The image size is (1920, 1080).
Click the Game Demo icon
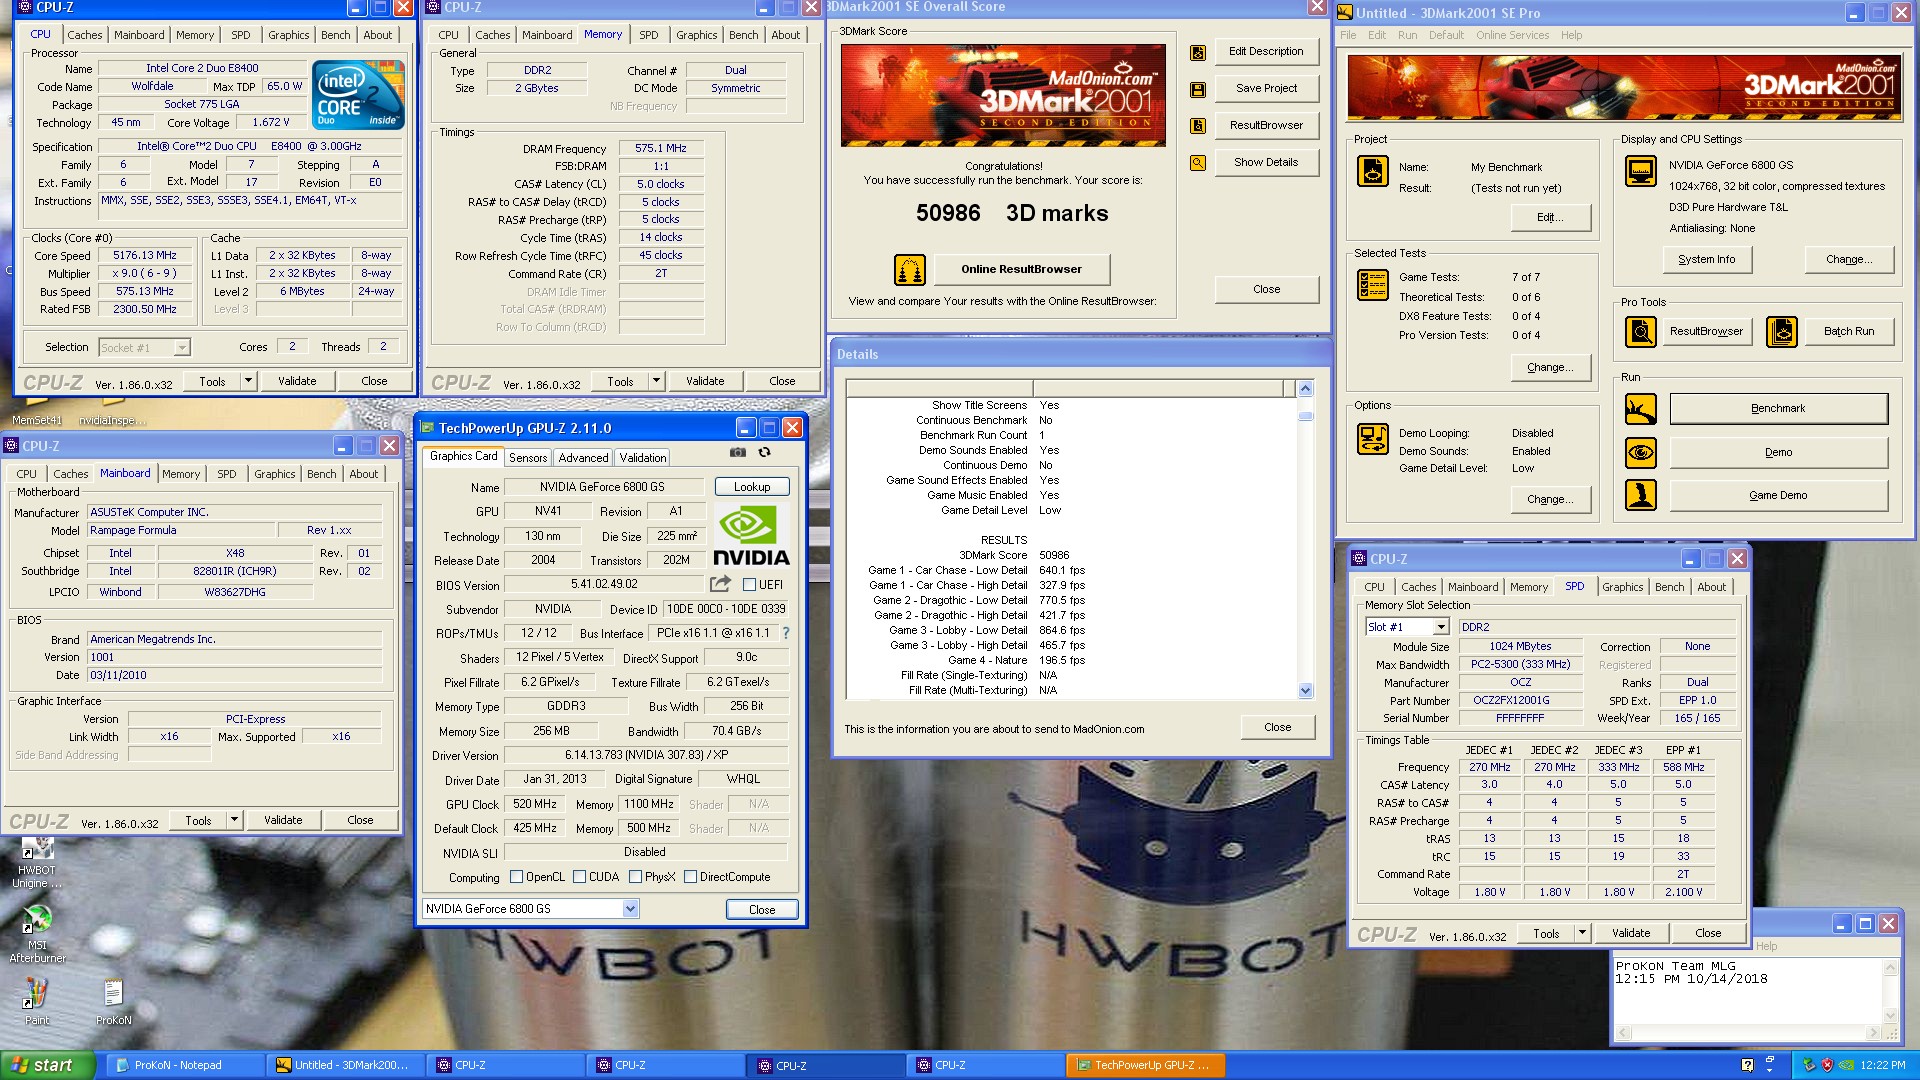(x=1640, y=495)
